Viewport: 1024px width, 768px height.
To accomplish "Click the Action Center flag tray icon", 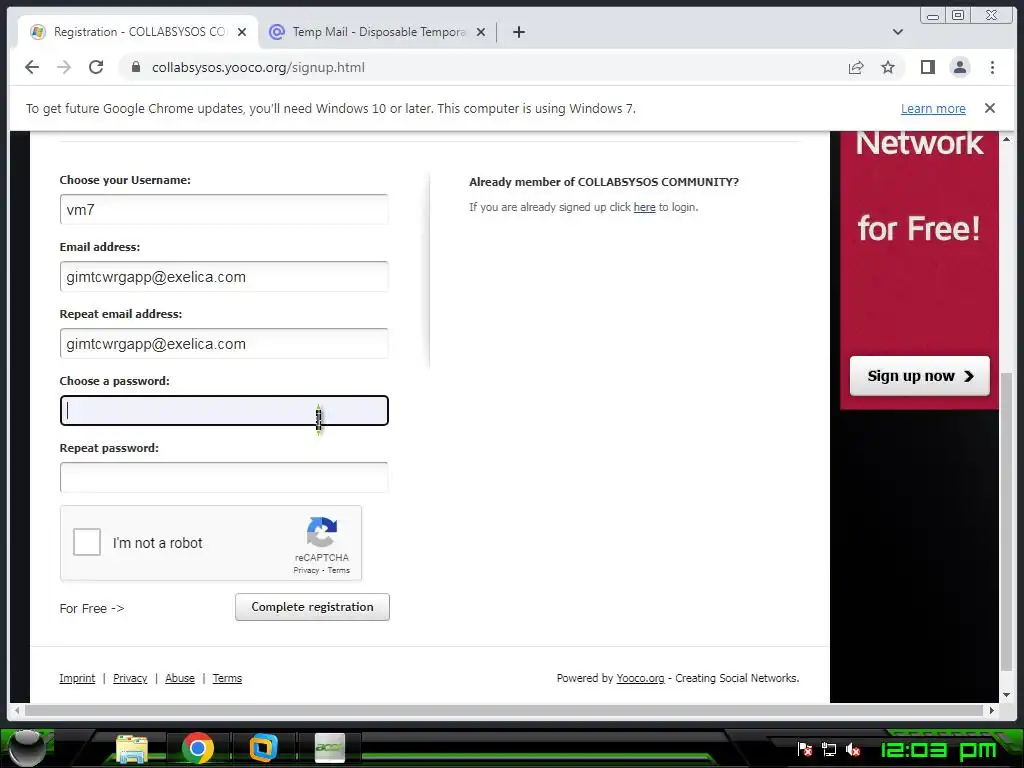I will pos(805,749).
